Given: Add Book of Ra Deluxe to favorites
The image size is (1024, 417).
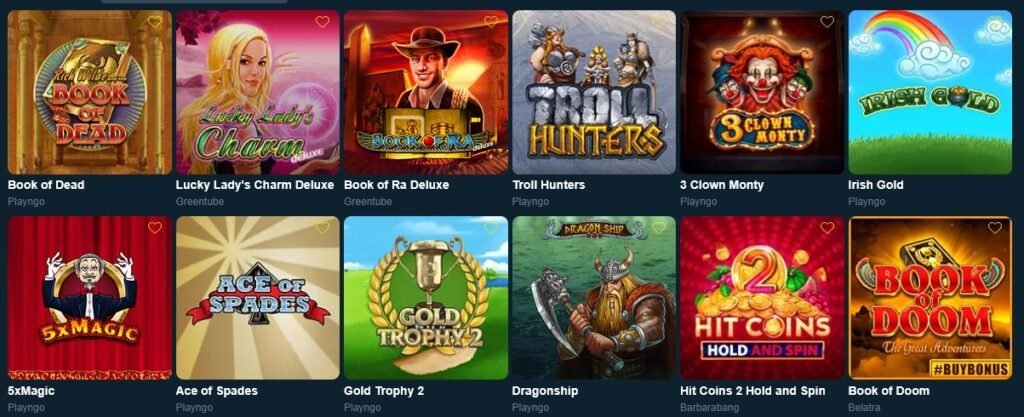Looking at the screenshot, I should click(491, 22).
